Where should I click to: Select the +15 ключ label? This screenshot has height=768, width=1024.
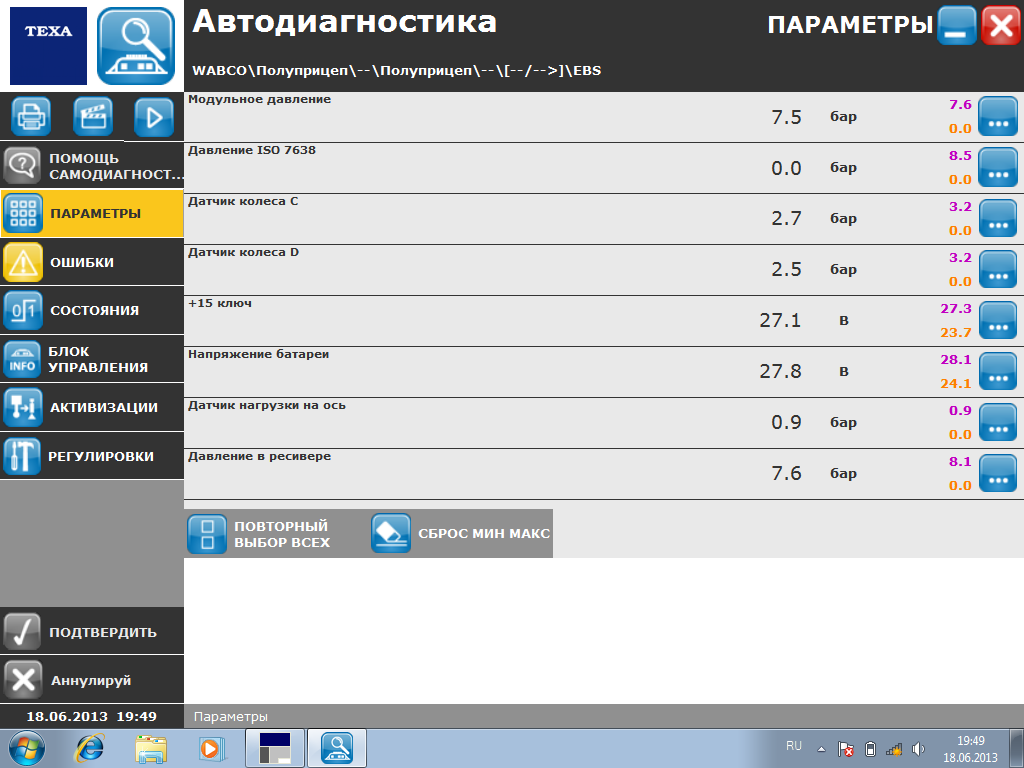pyautogui.click(x=219, y=303)
